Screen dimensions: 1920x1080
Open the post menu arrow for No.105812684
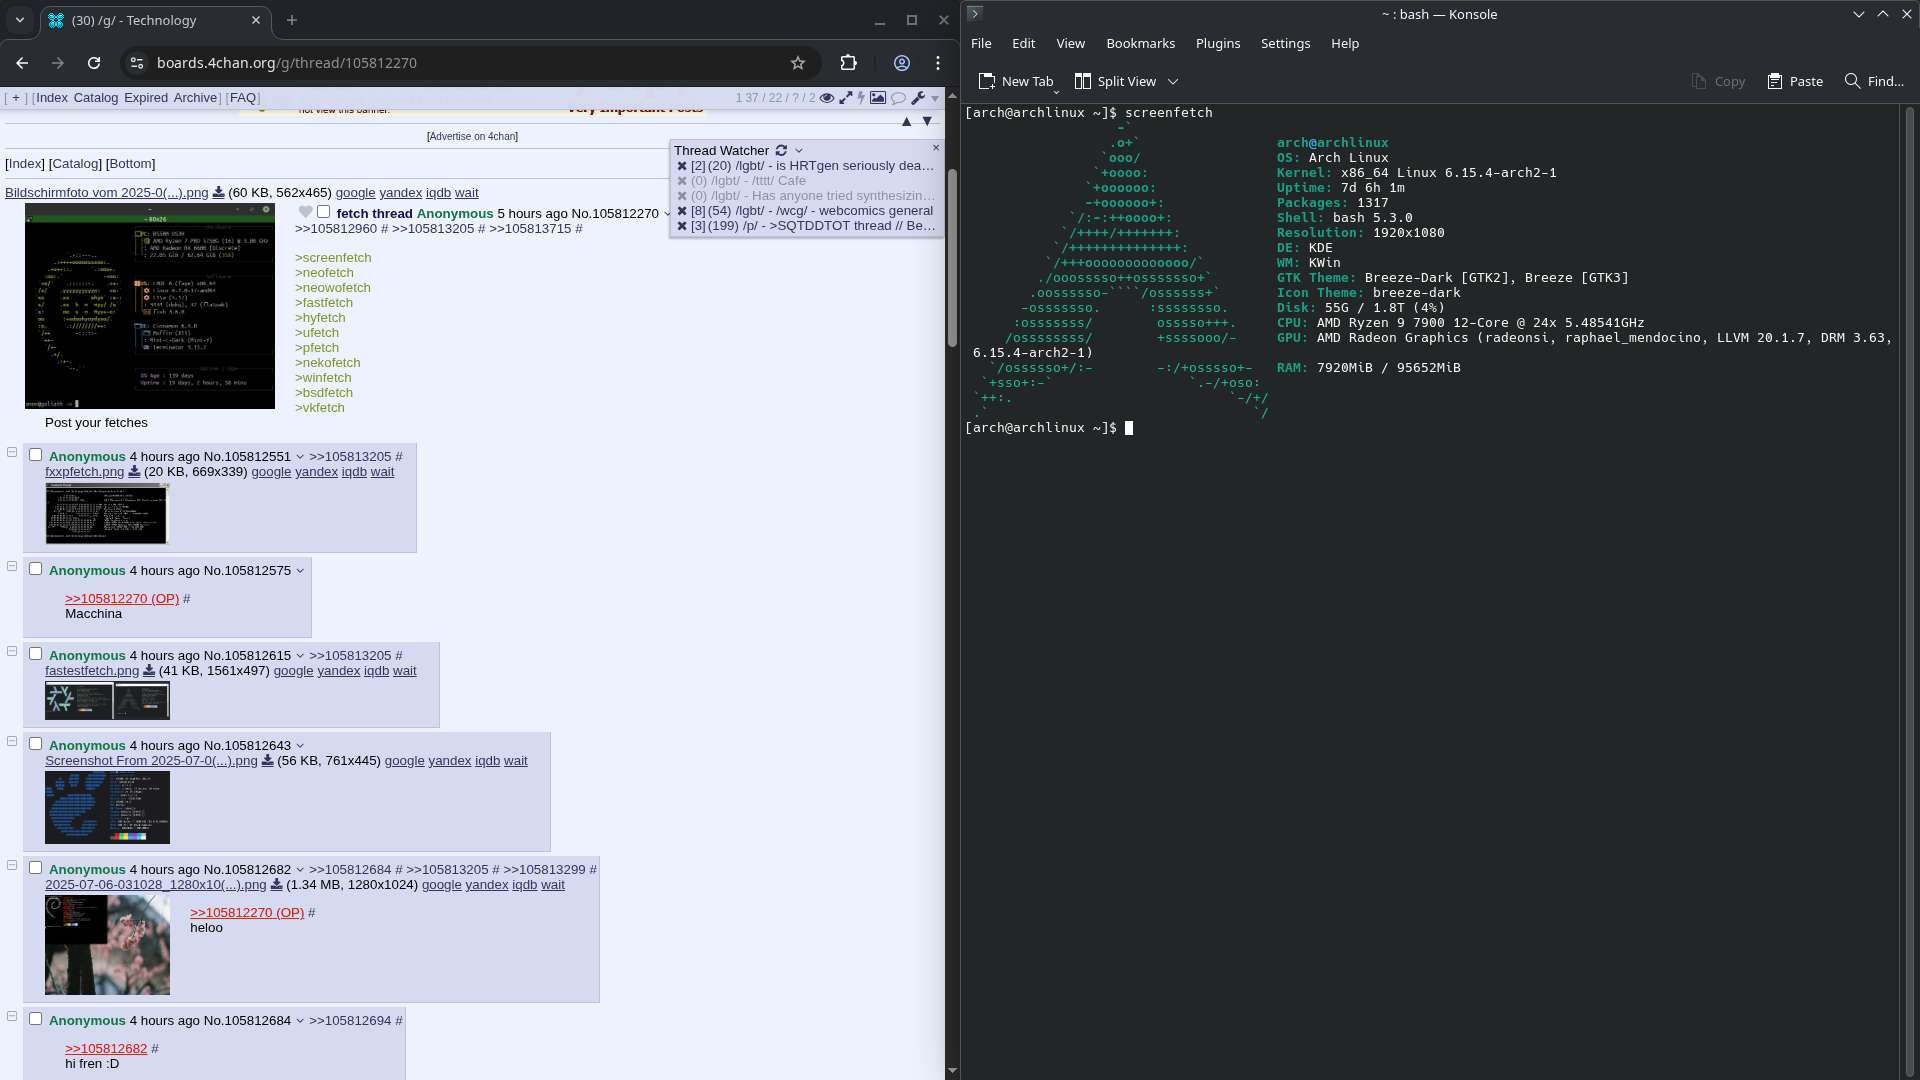click(x=300, y=1021)
